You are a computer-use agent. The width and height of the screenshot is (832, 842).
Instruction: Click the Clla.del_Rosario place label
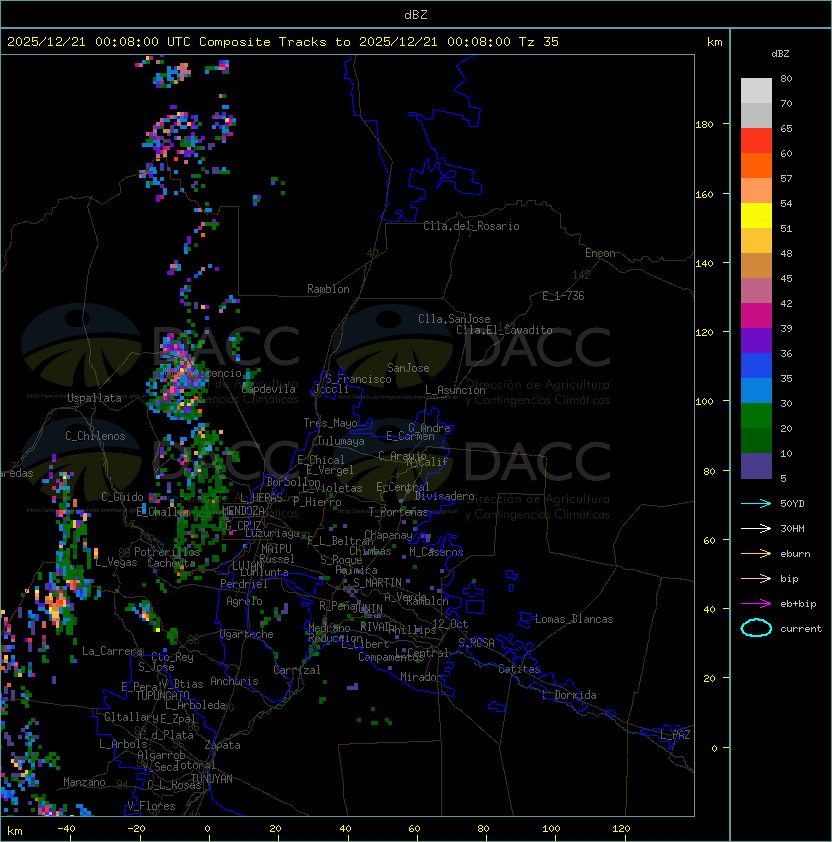point(471,226)
